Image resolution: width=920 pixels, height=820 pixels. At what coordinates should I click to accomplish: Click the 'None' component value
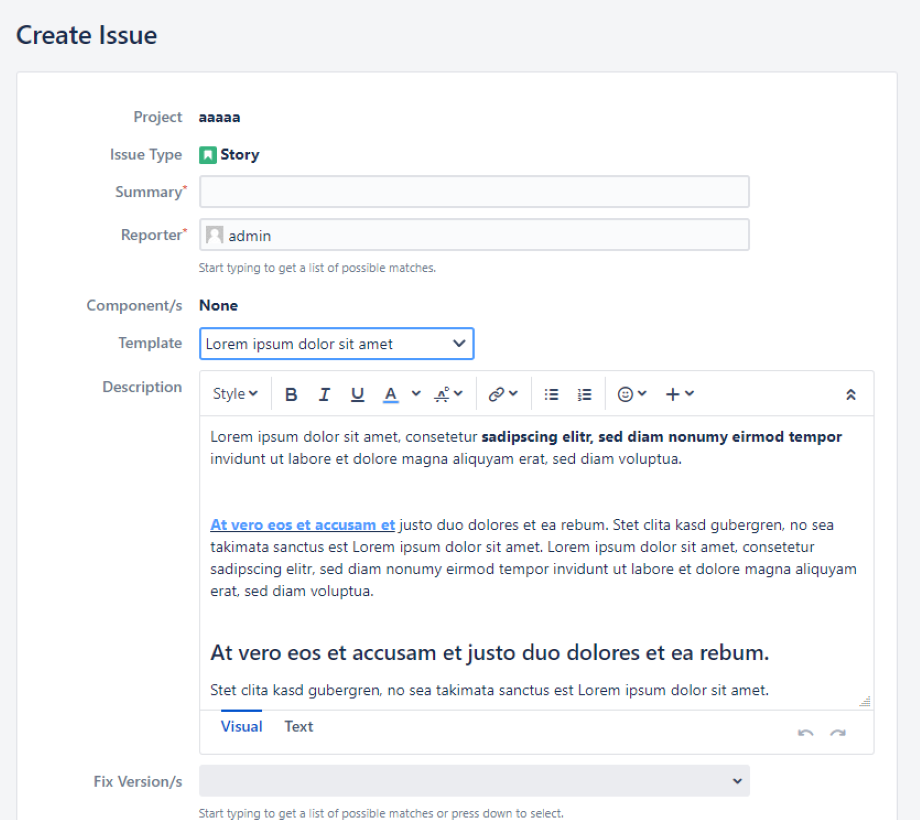point(218,306)
